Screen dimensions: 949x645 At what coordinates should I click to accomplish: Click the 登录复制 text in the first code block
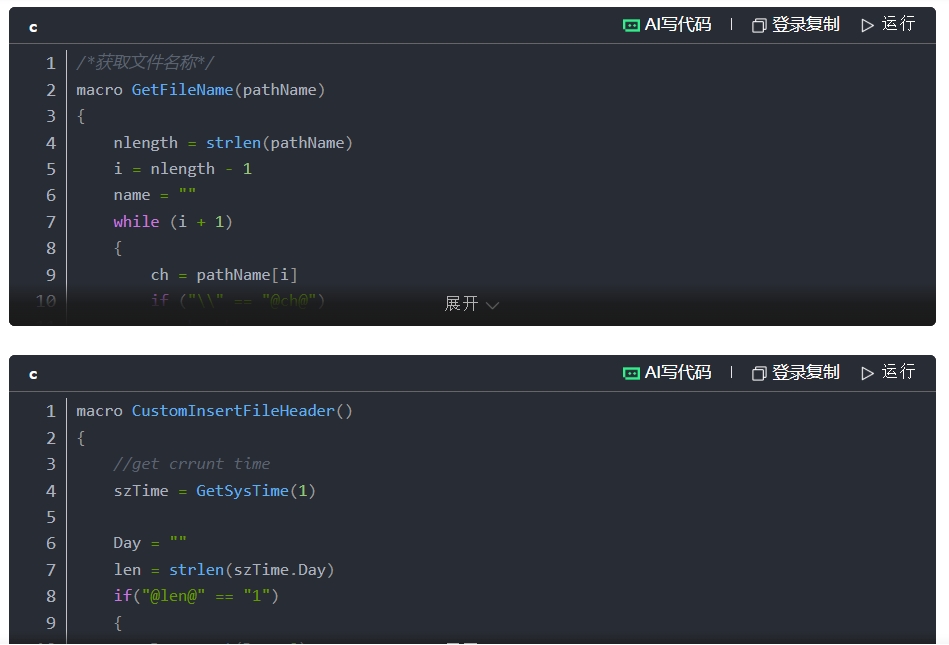coord(805,25)
